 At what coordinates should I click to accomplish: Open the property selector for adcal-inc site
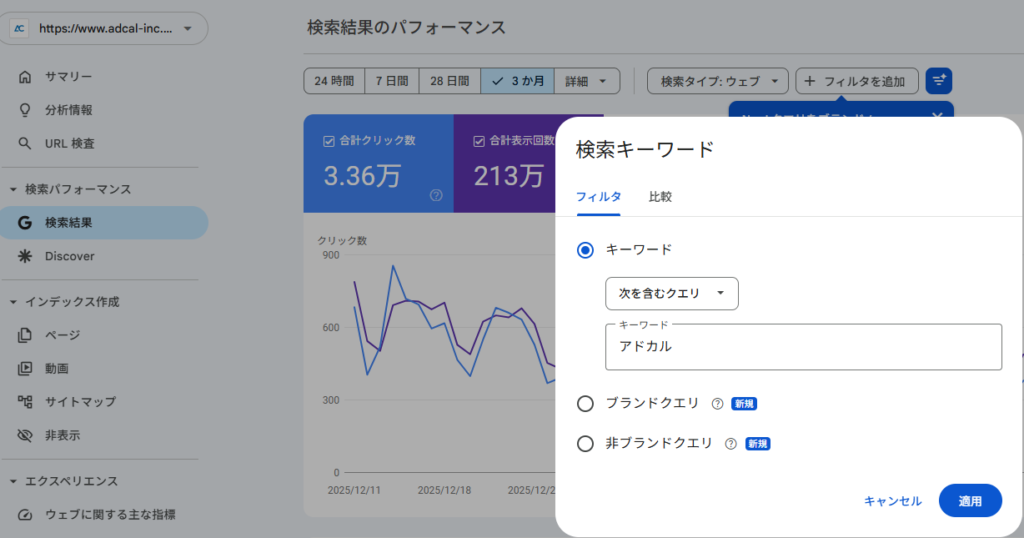[x=103, y=29]
